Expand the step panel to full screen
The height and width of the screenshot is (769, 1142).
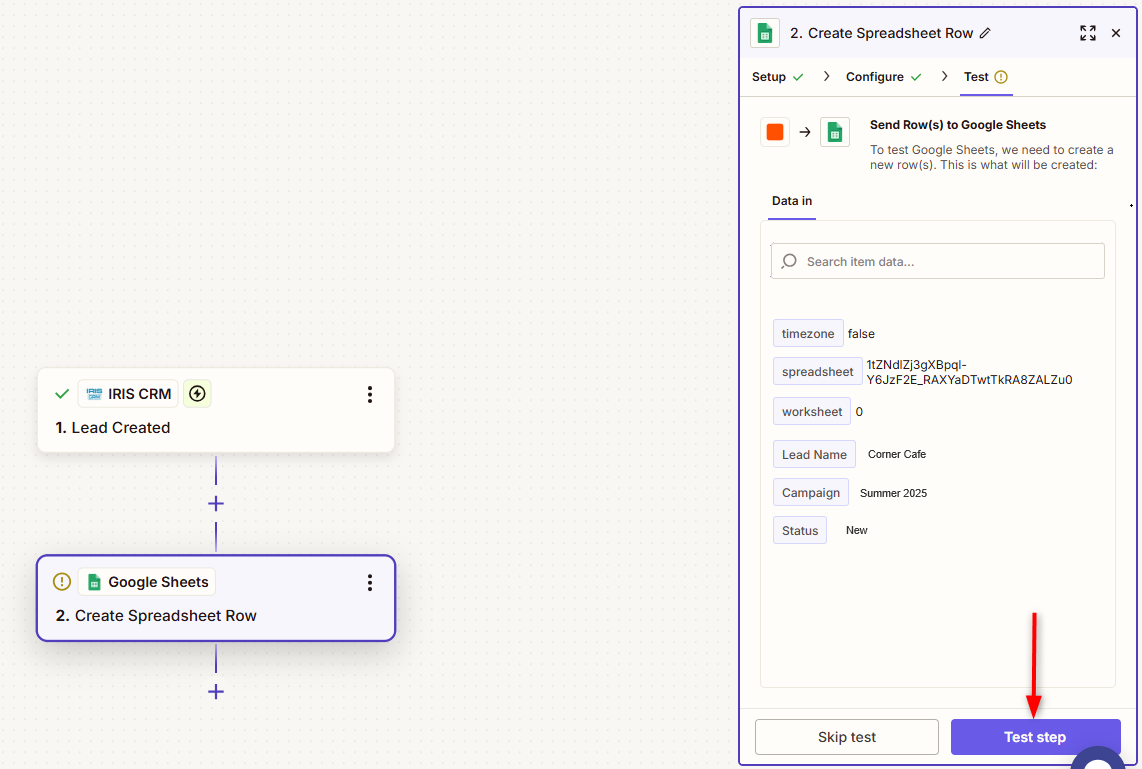(1087, 33)
